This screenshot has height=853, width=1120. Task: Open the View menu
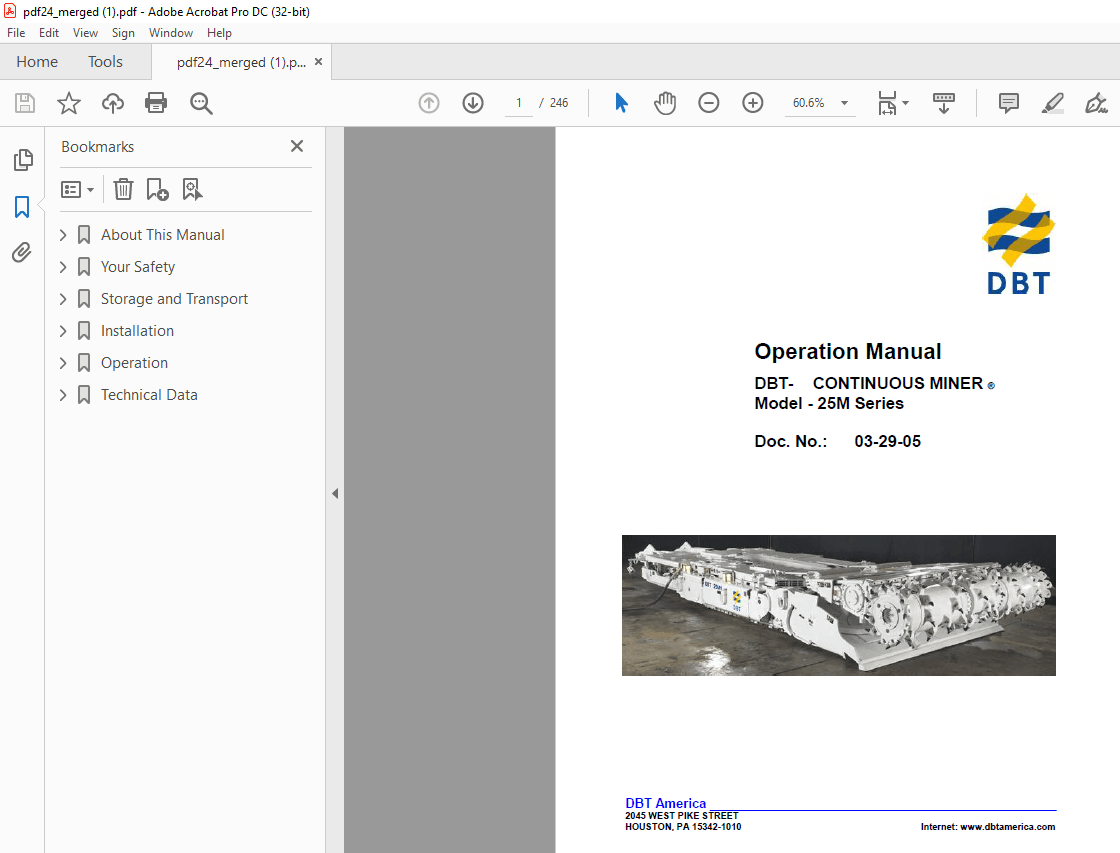point(85,32)
